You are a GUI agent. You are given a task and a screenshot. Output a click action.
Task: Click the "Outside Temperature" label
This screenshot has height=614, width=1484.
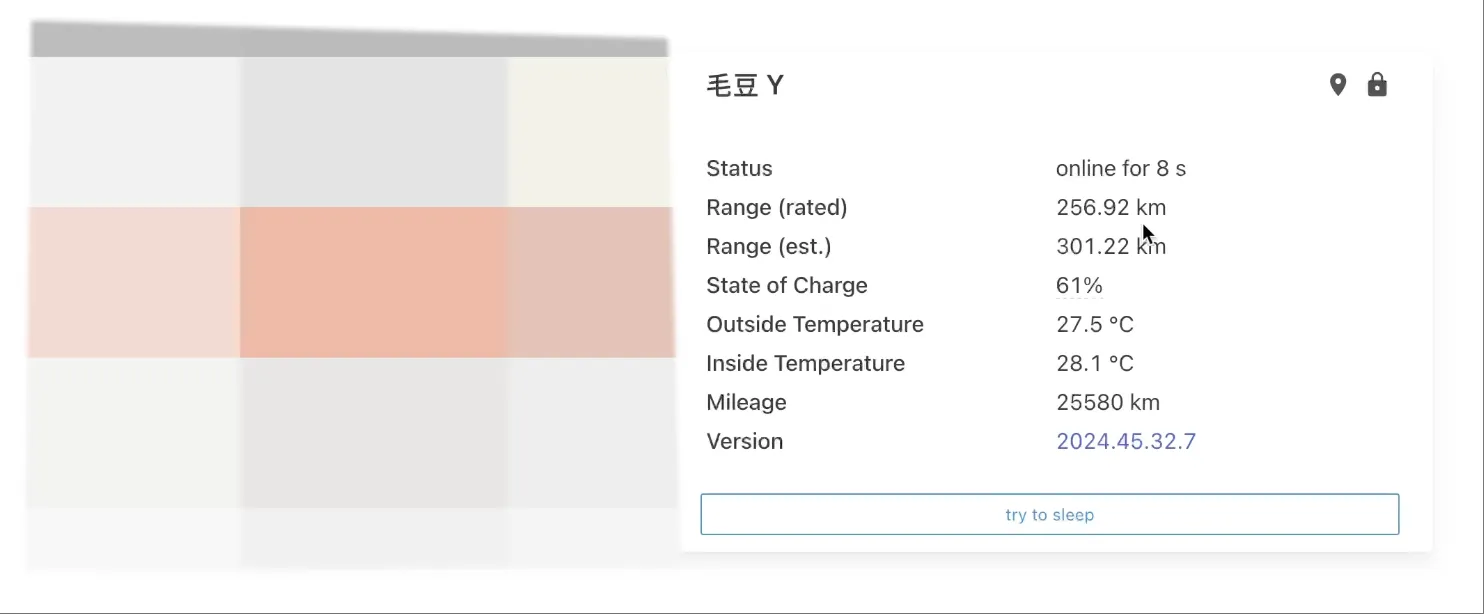(814, 324)
